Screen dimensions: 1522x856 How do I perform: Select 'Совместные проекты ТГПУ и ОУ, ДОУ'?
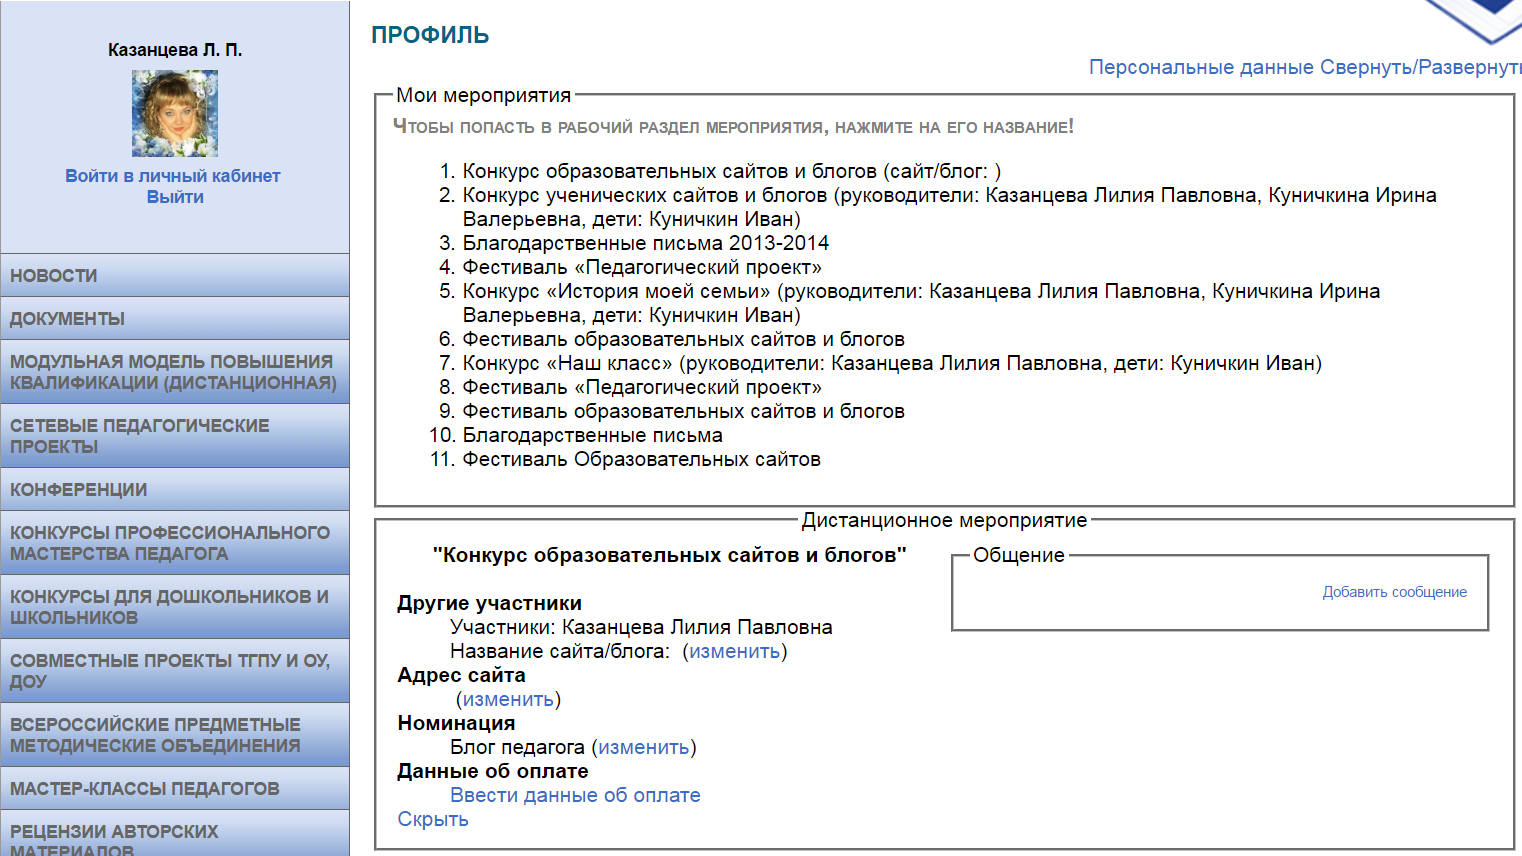tap(175, 671)
